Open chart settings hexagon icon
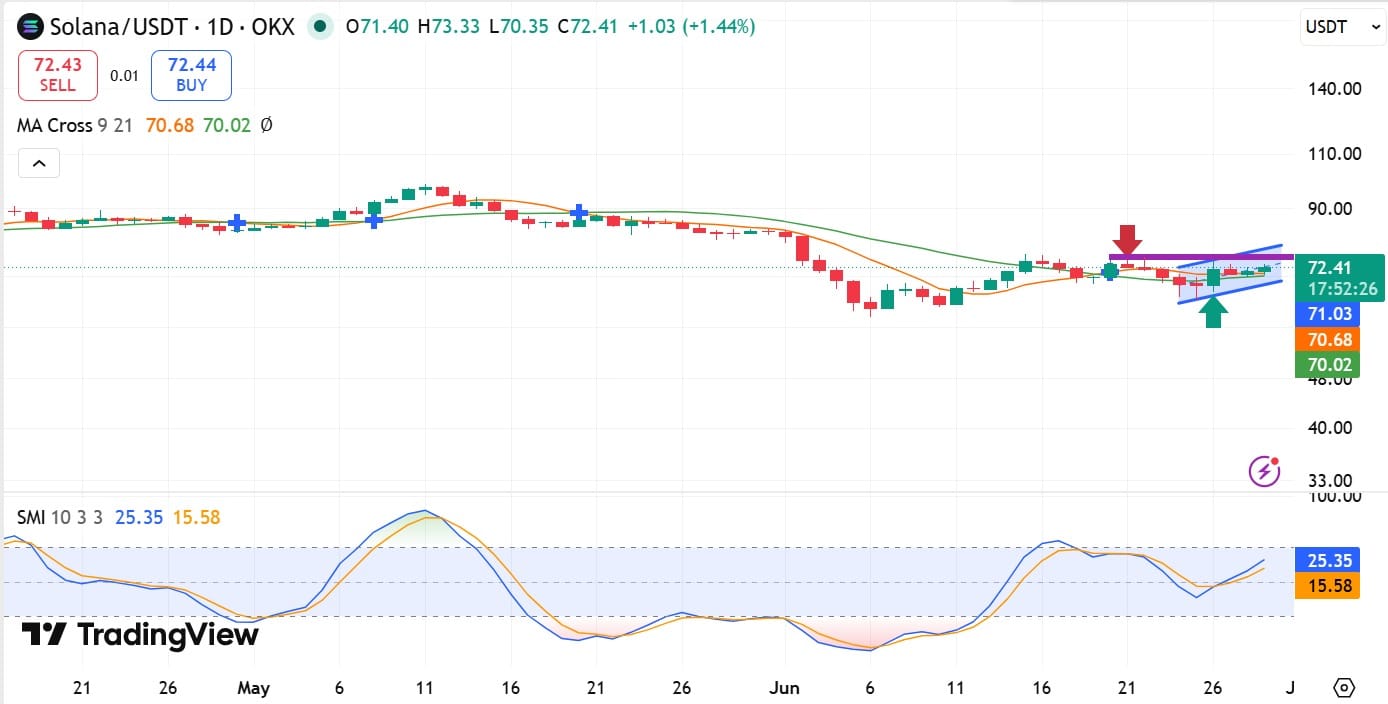This screenshot has width=1388, height=704. [1344, 688]
